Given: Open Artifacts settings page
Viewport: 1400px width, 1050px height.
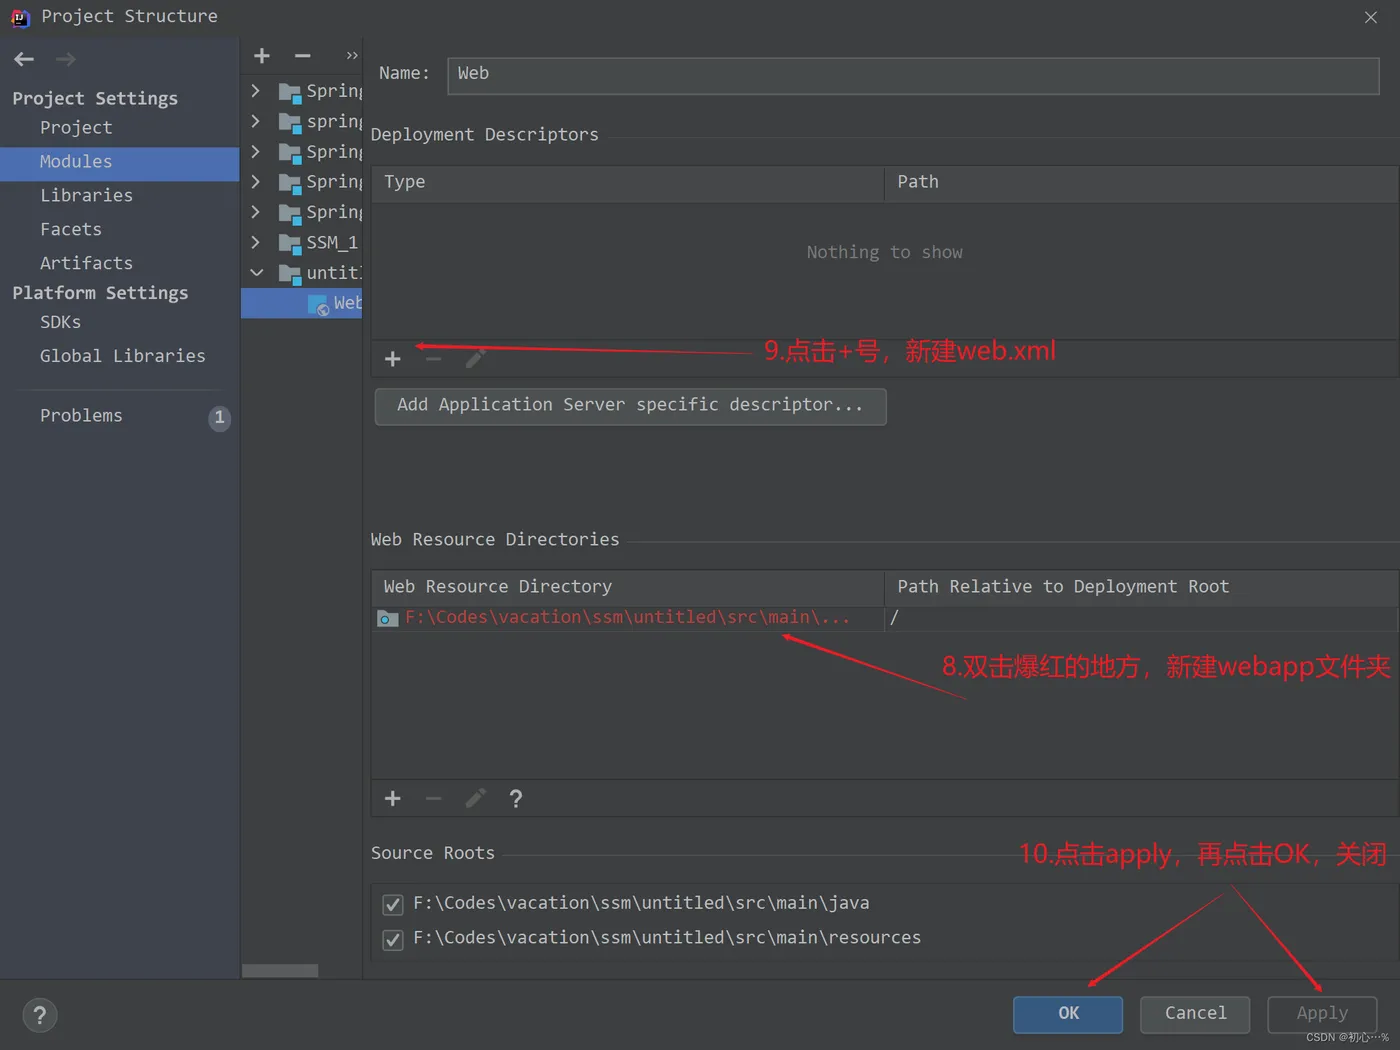Looking at the screenshot, I should click(86, 263).
